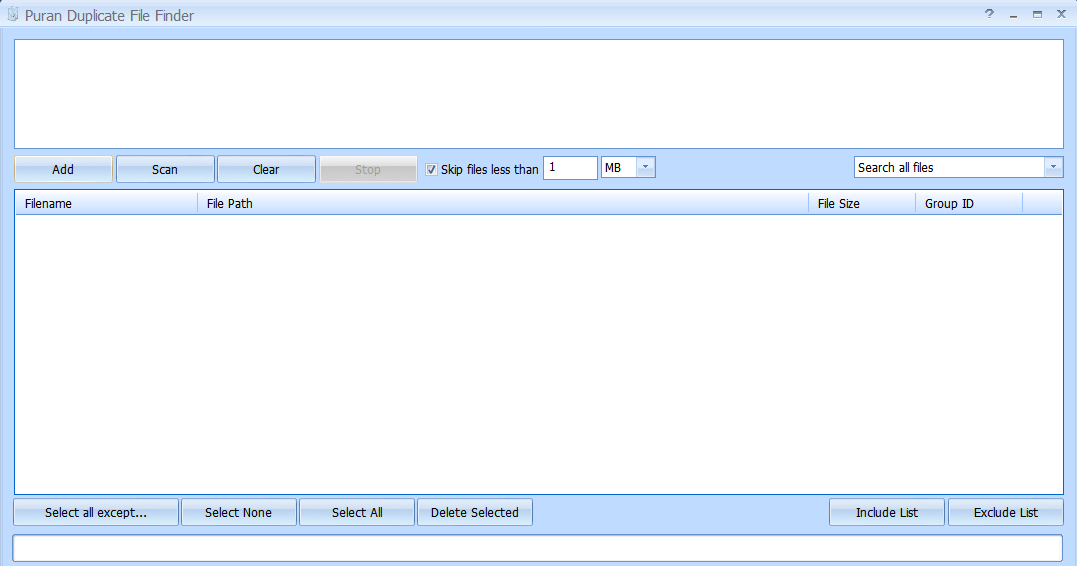Sort results by File Size column header
The height and width of the screenshot is (566, 1077).
point(862,203)
